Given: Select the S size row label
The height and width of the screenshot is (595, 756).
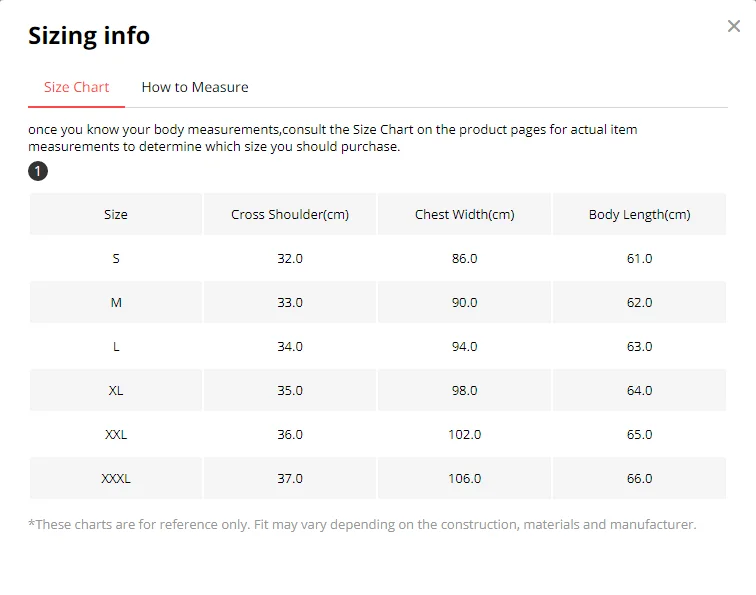Looking at the screenshot, I should pos(116,258).
